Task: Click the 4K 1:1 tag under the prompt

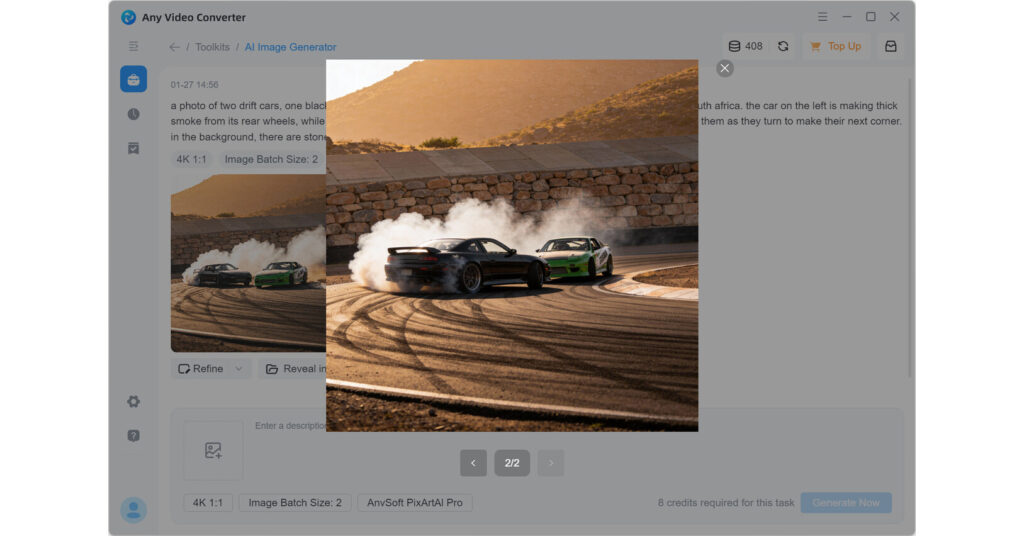Action: pos(191,159)
